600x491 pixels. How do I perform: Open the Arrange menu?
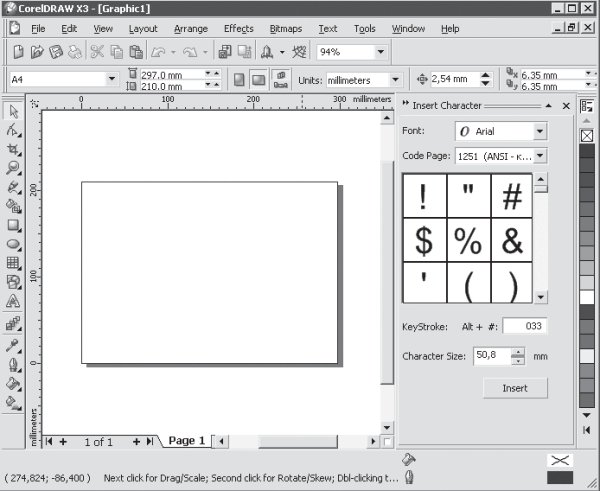(x=191, y=29)
